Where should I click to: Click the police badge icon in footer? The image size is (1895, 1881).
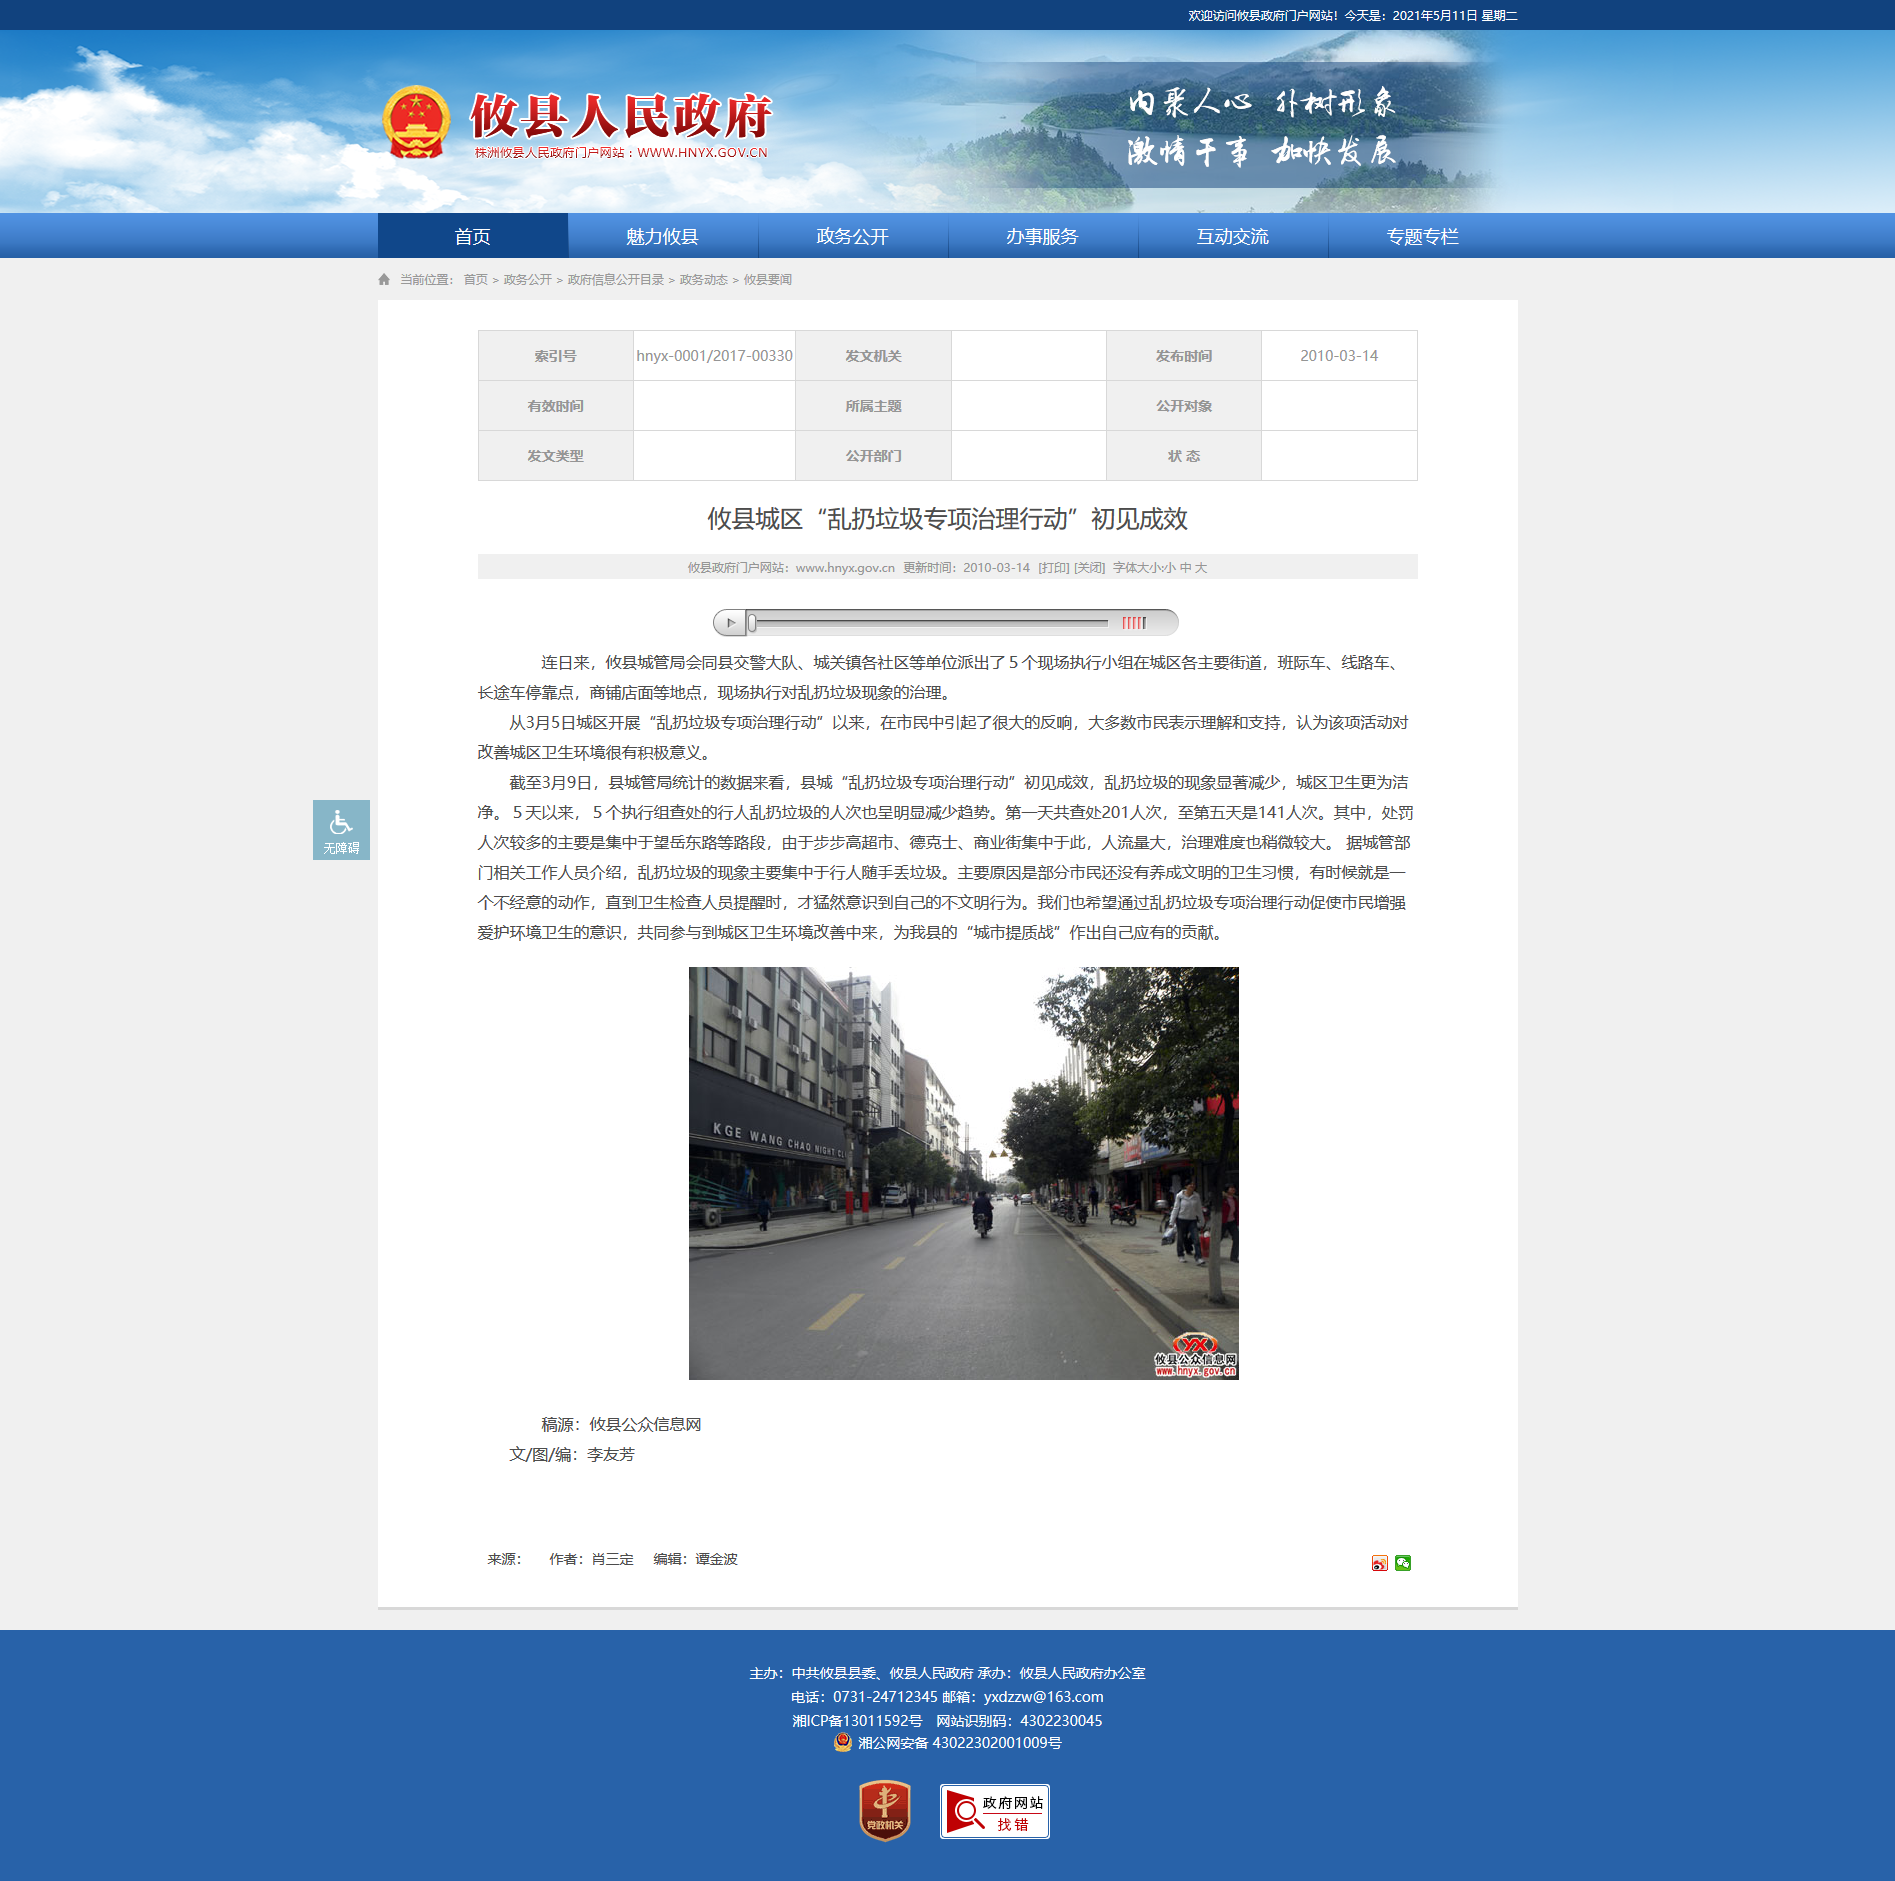(x=843, y=1742)
